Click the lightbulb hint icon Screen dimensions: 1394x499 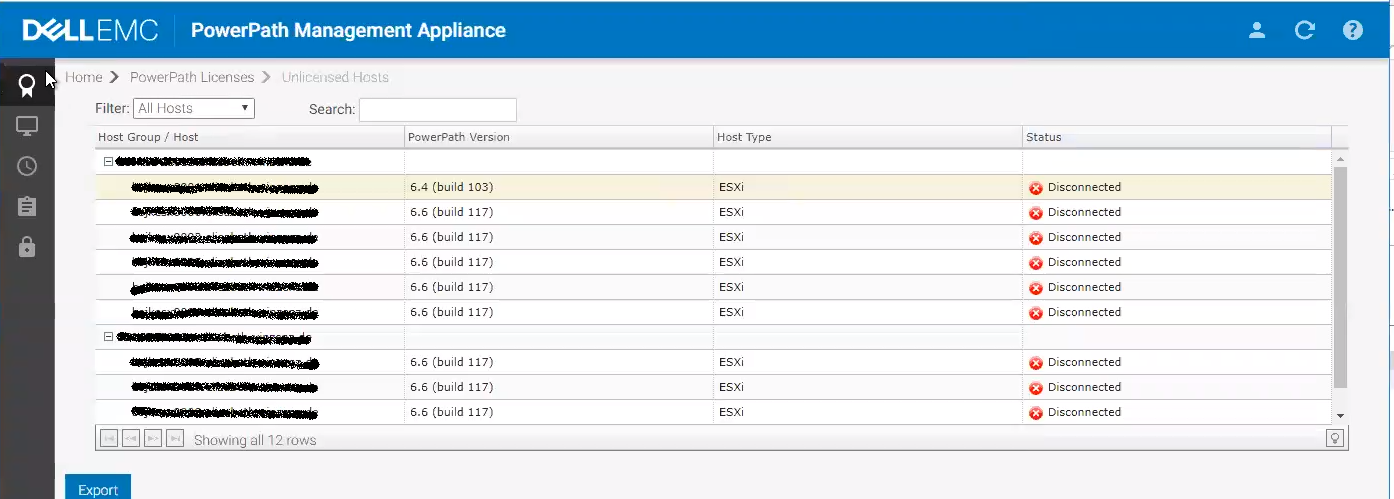pyautogui.click(x=1335, y=438)
